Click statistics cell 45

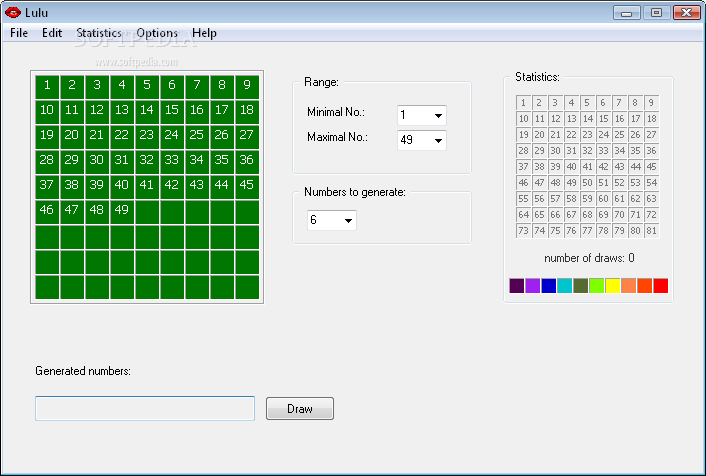pyautogui.click(x=651, y=167)
